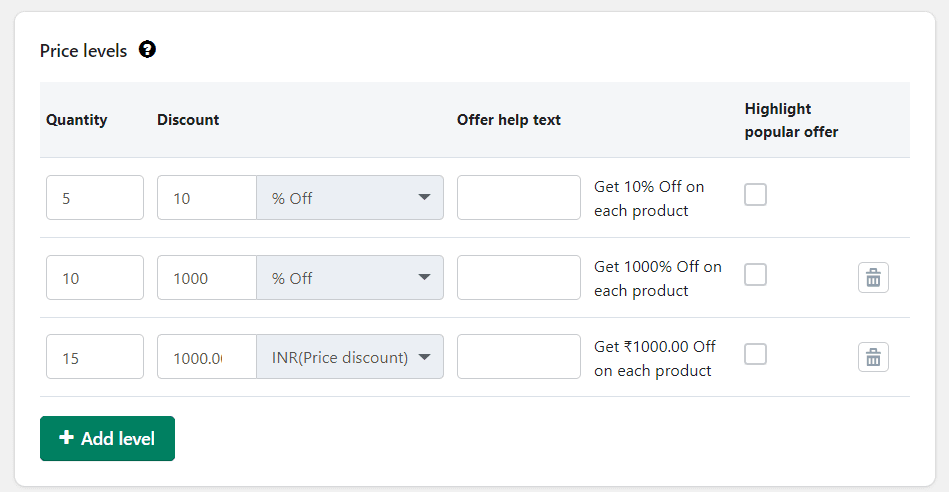This screenshot has height=492, width=949.
Task: Click the quantity field containing 5
Action: 95,198
